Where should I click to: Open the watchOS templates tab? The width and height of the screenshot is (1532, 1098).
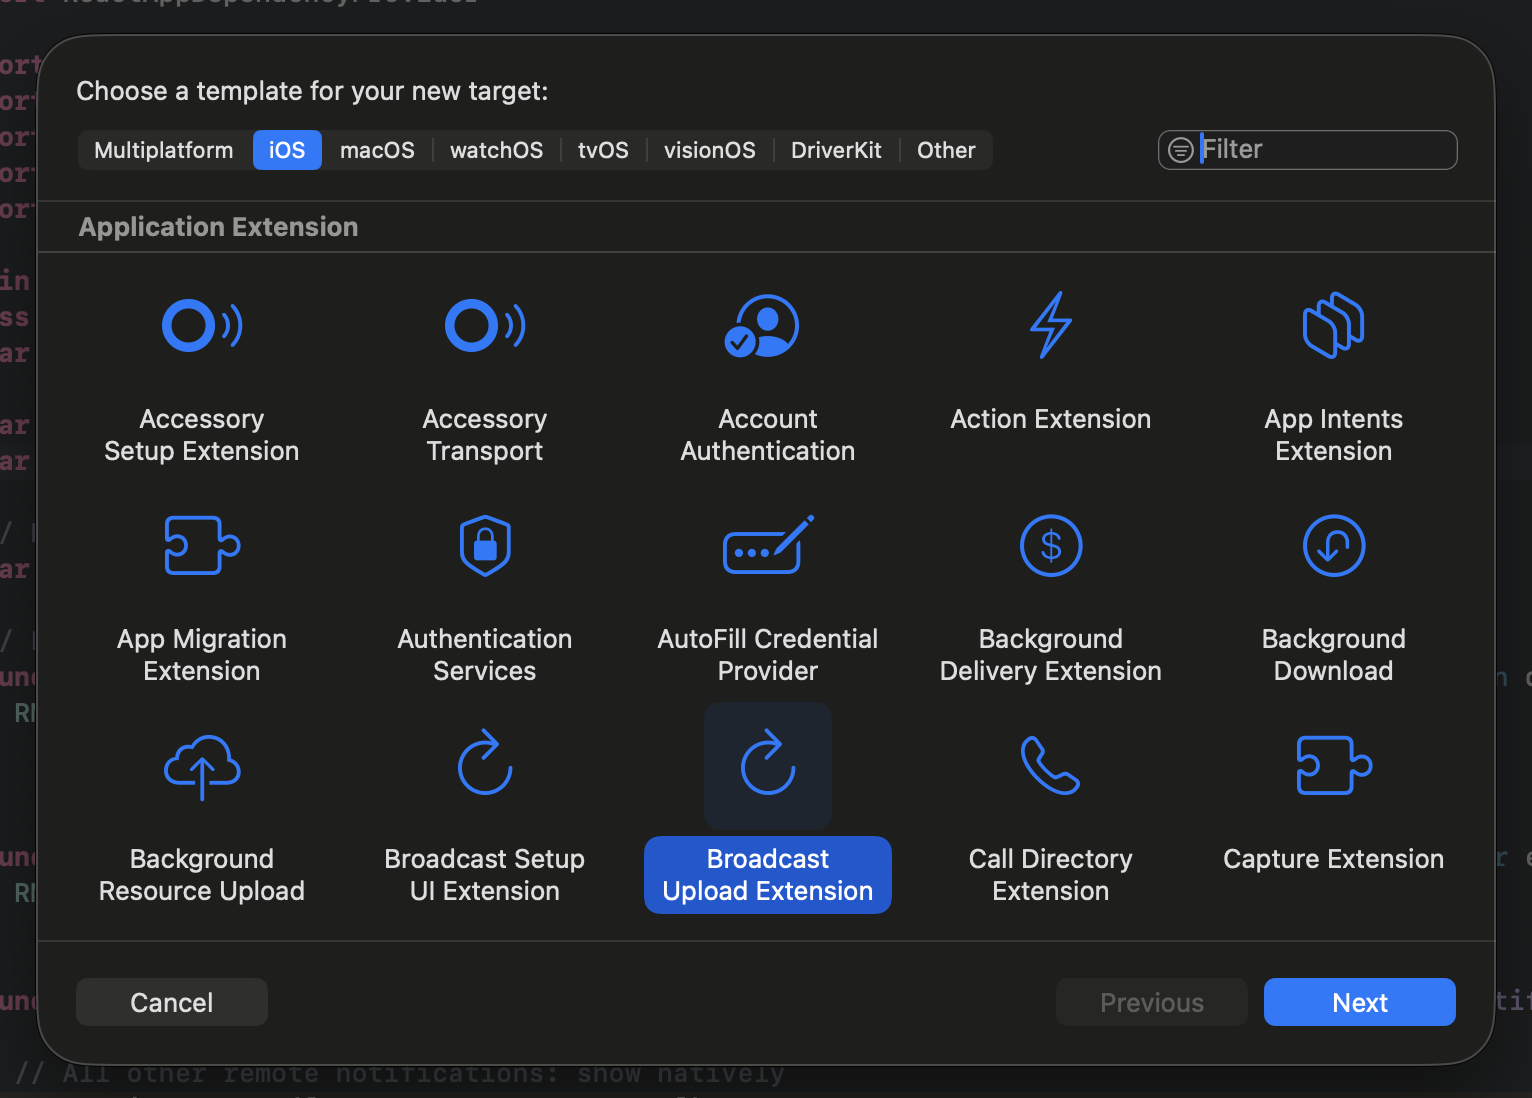click(x=497, y=150)
